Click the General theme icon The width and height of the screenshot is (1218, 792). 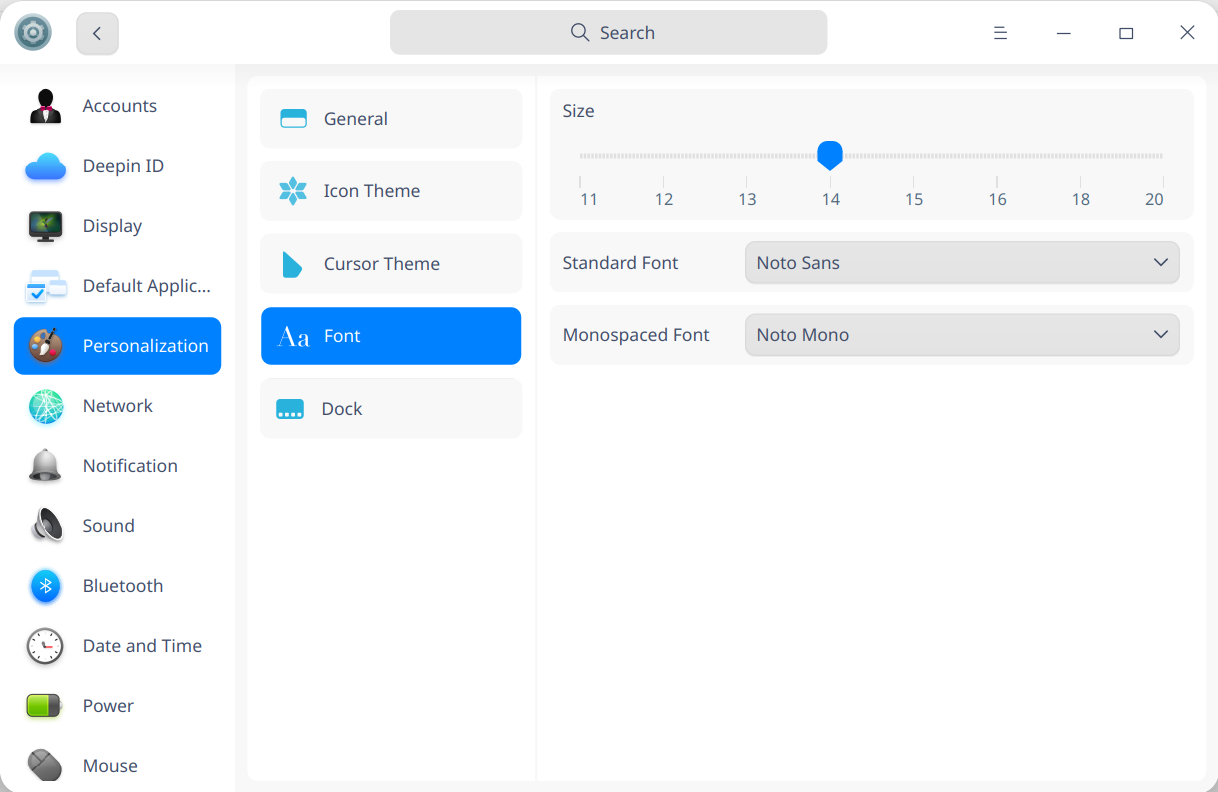[293, 119]
